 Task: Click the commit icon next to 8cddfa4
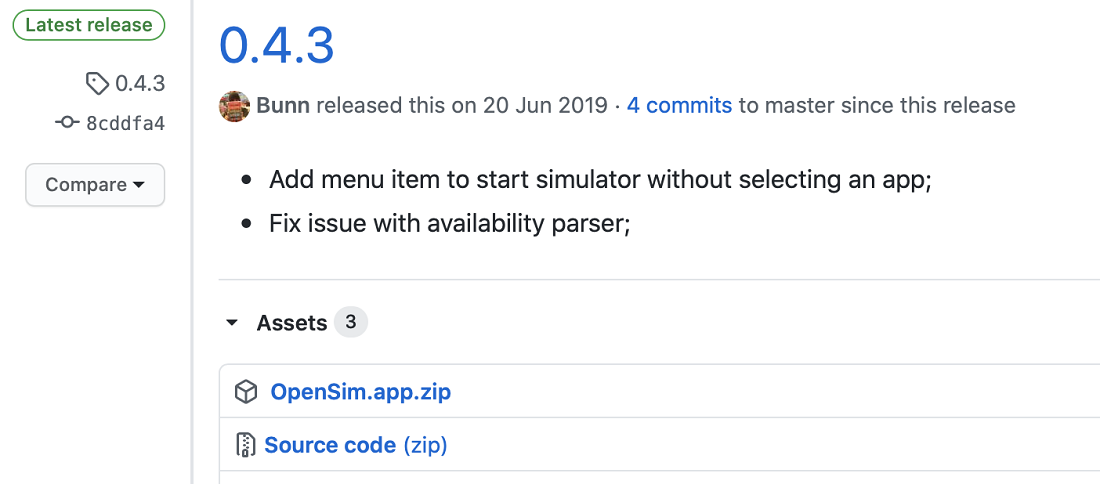tap(67, 123)
